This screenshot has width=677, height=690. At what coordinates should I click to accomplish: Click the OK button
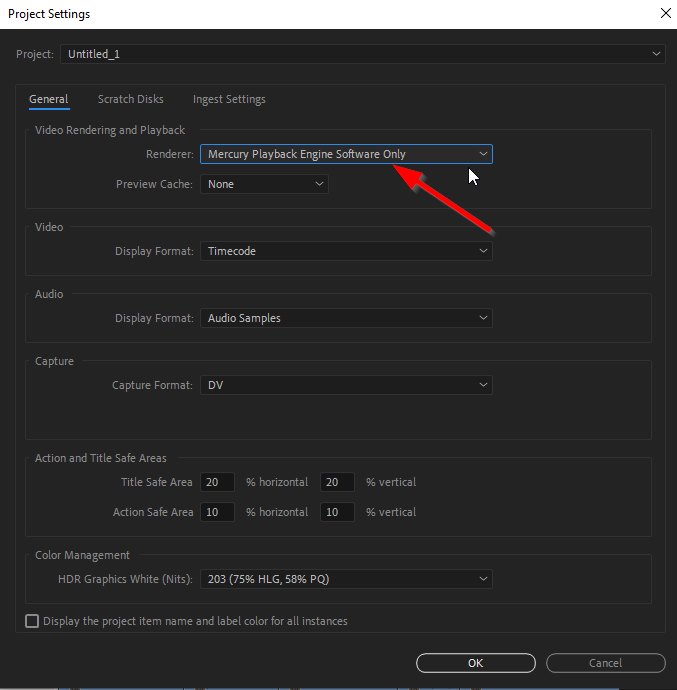click(475, 663)
